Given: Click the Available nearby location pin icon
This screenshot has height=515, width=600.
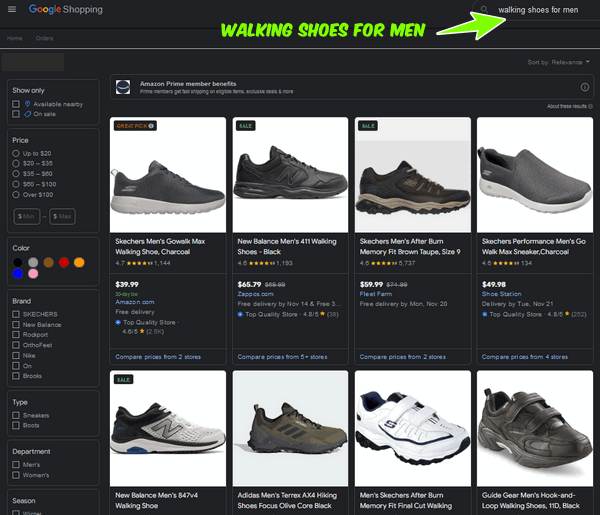Looking at the screenshot, I should (28, 104).
